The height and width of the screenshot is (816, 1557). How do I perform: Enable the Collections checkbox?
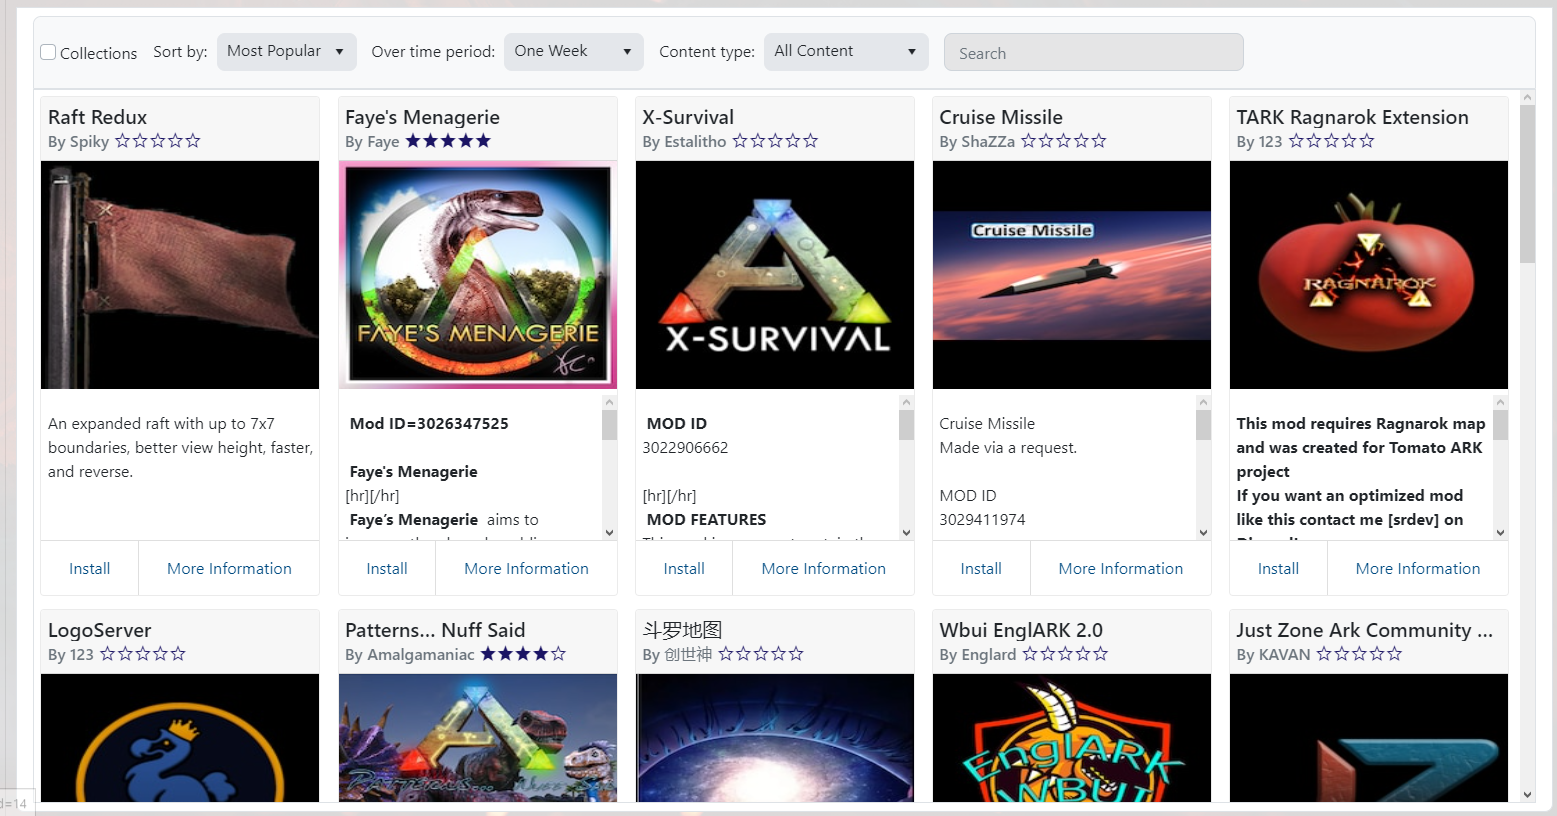click(48, 52)
